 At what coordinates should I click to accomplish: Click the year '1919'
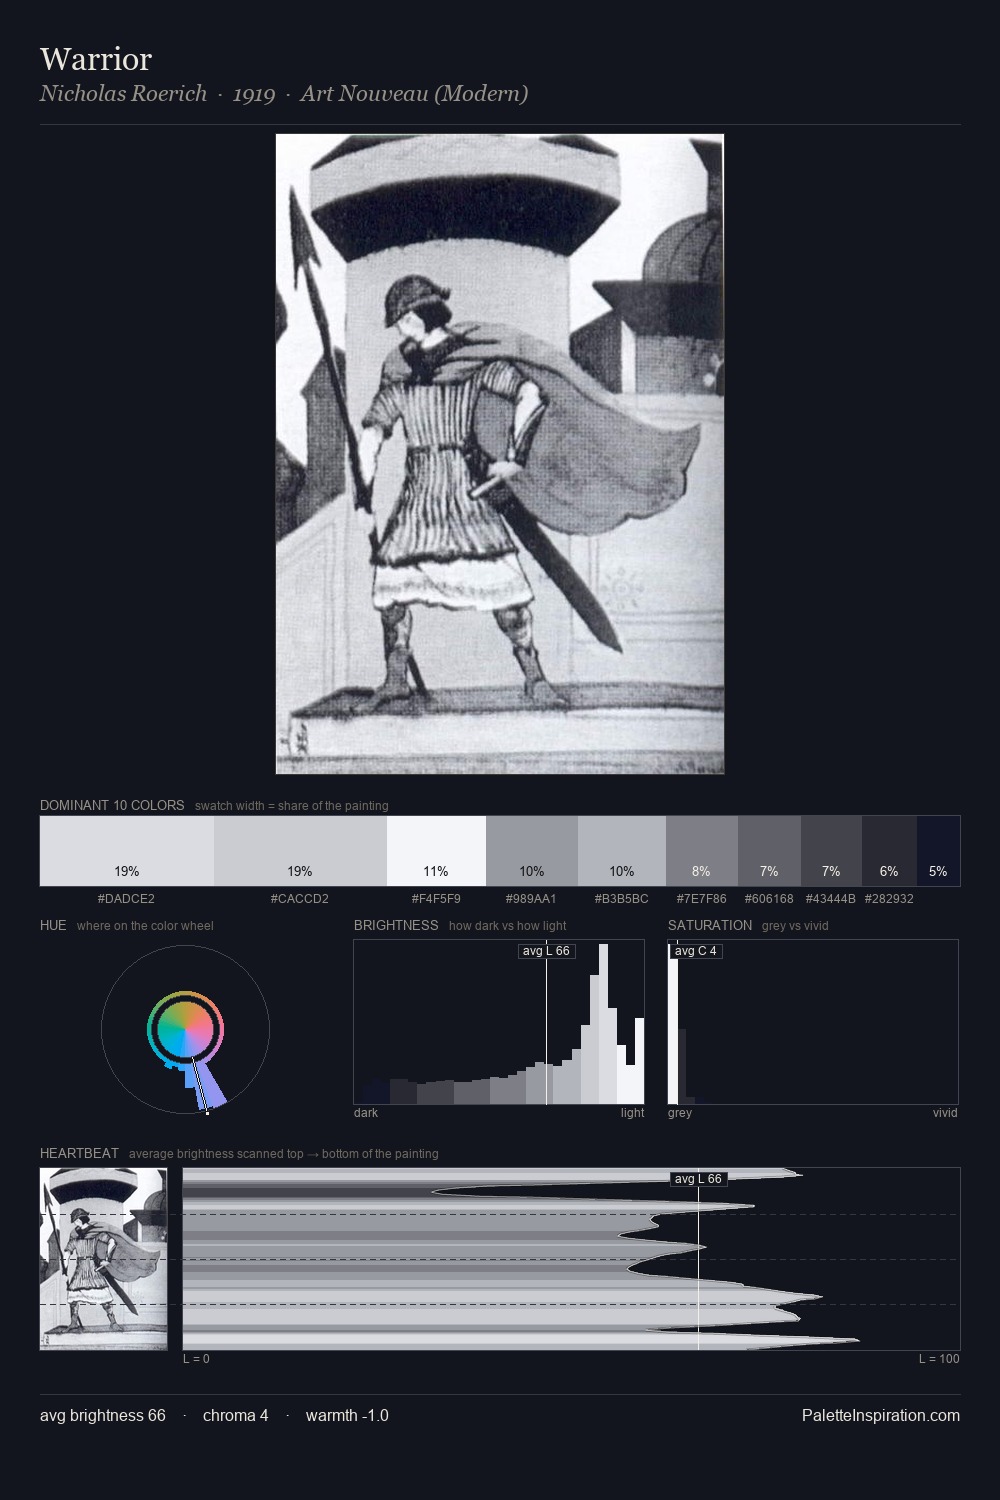click(254, 94)
